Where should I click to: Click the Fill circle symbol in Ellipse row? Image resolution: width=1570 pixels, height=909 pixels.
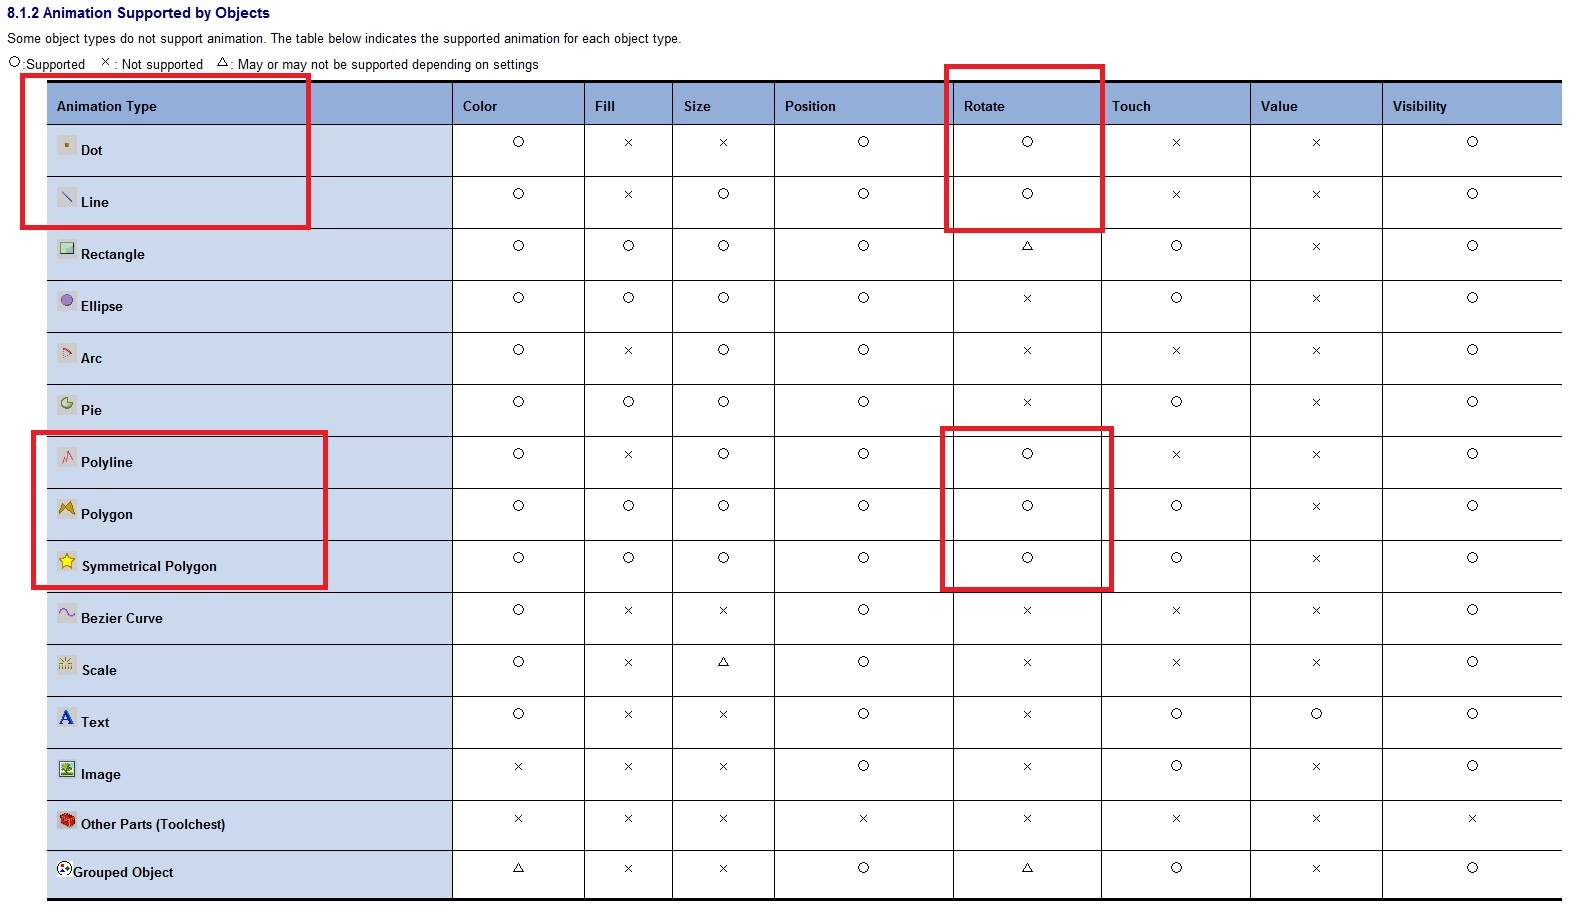pyautogui.click(x=628, y=298)
